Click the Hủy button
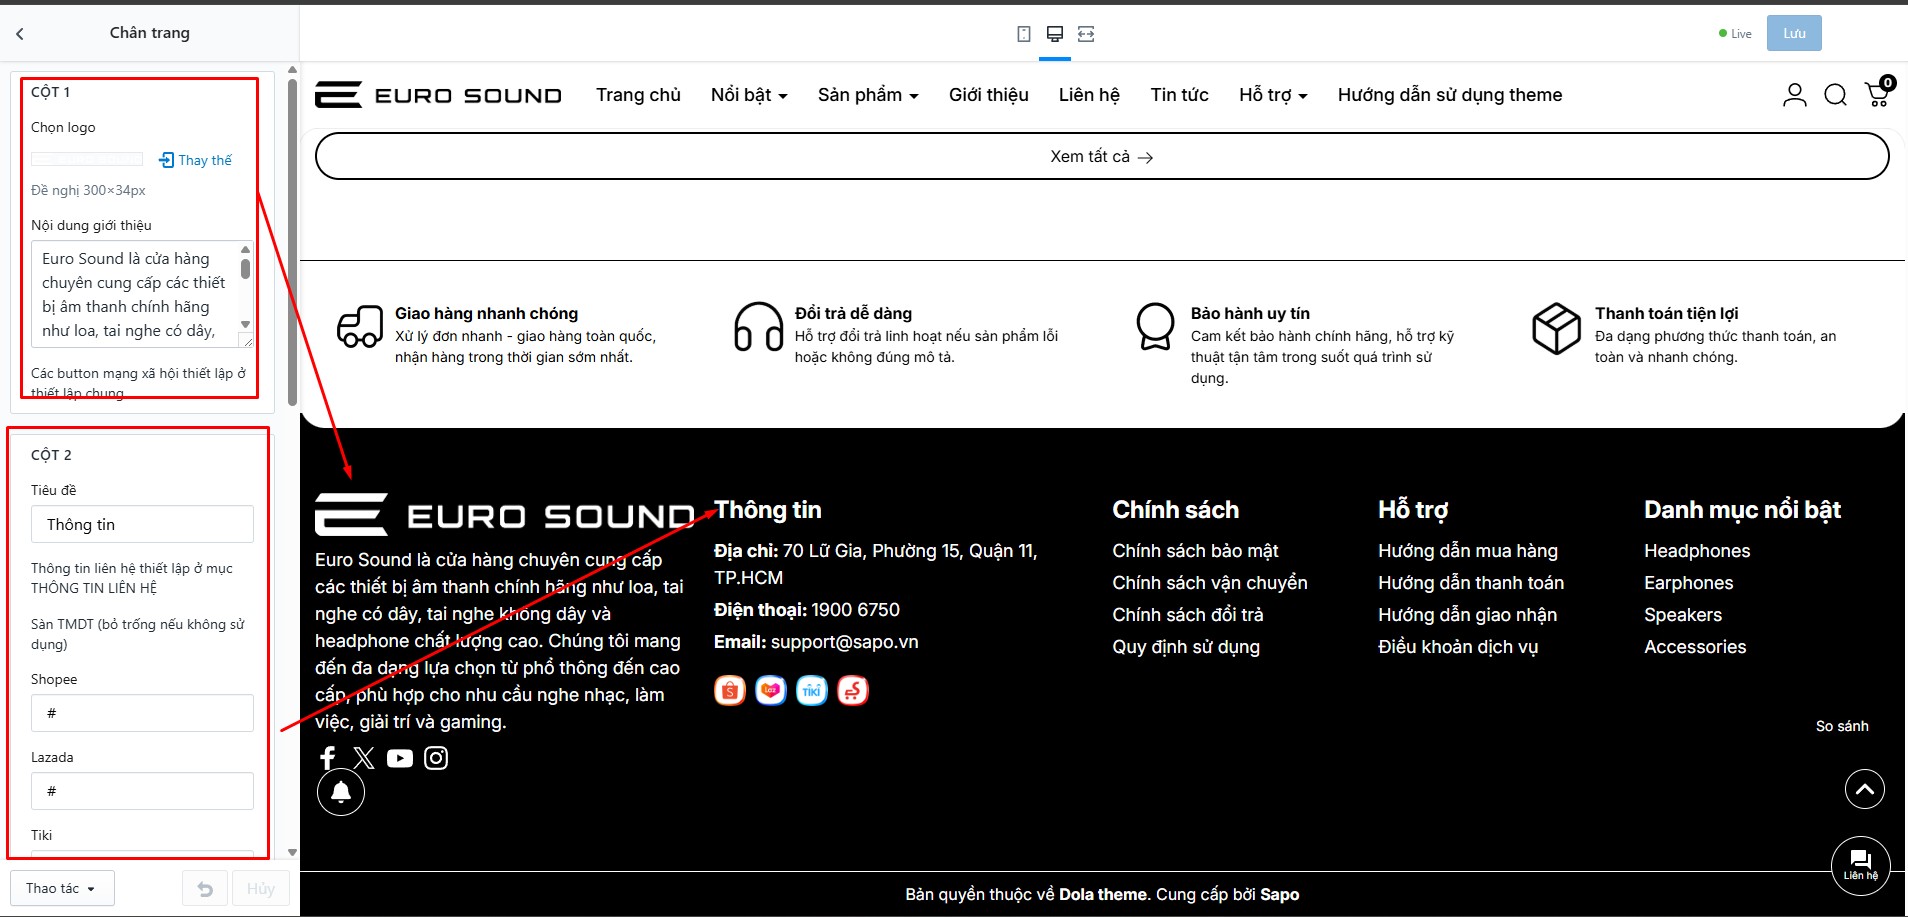 (261, 888)
